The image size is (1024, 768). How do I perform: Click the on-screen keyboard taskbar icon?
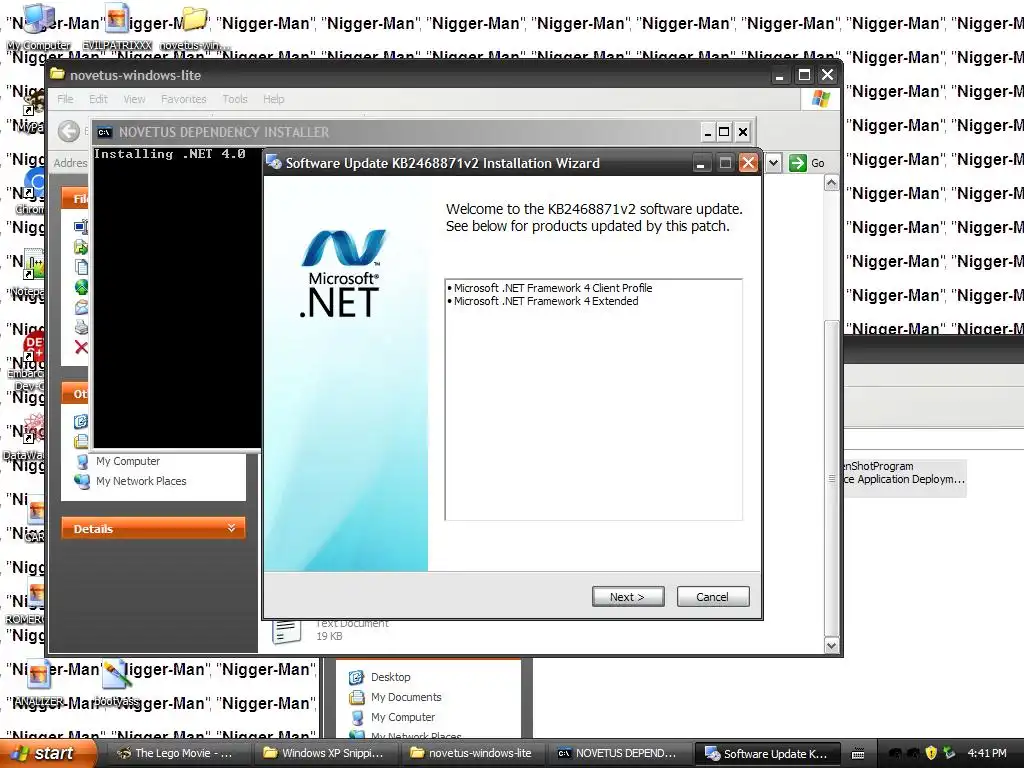pyautogui.click(x=858, y=754)
